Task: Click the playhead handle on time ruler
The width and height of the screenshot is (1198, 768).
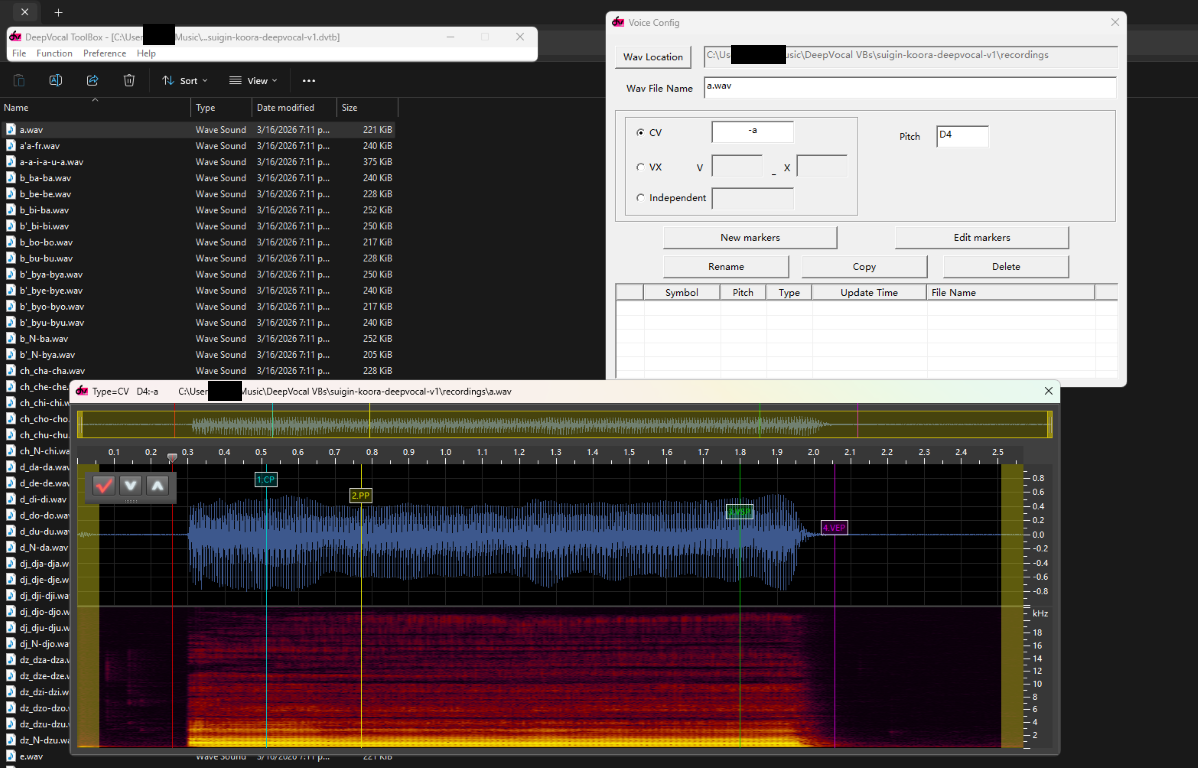Action: point(172,458)
